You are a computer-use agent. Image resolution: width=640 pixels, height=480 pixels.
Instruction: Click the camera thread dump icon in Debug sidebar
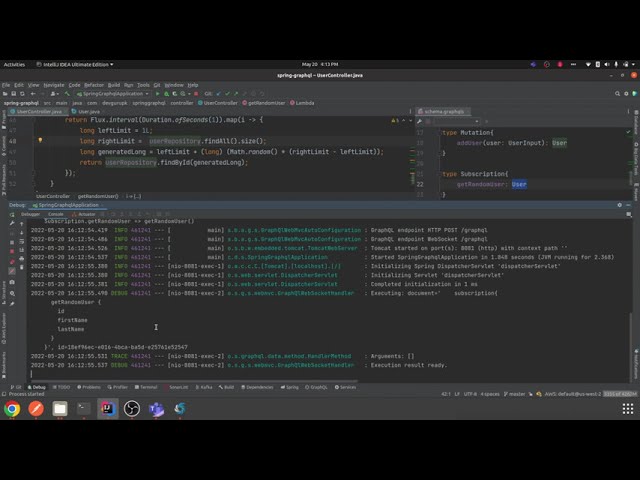pyautogui.click(x=12, y=282)
